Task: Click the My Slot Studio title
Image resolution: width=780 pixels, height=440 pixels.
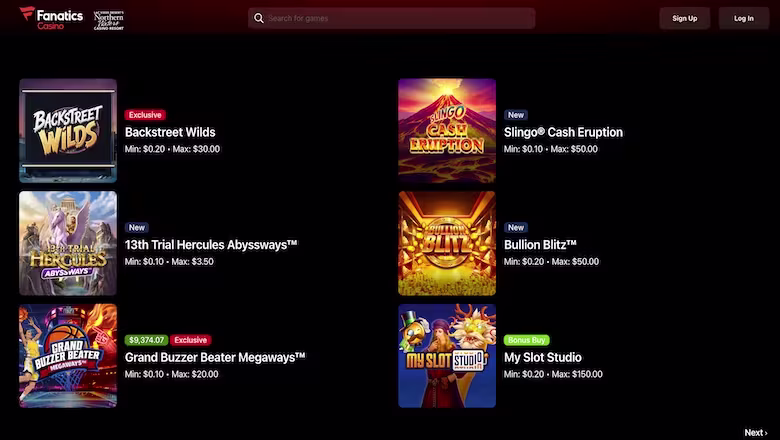Action: (x=543, y=357)
